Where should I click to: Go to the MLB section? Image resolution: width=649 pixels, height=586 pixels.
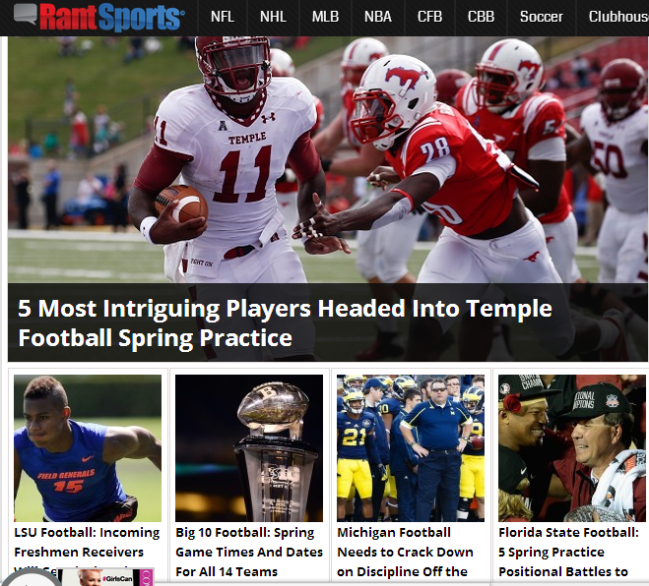[x=325, y=17]
